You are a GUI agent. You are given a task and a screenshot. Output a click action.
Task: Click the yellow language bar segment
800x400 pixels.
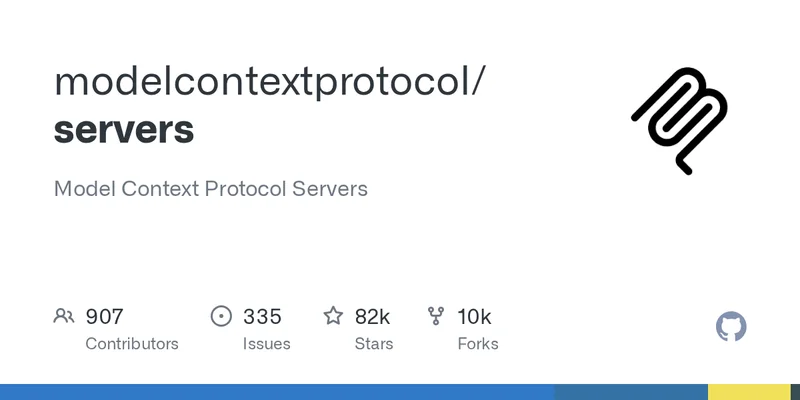point(754,392)
